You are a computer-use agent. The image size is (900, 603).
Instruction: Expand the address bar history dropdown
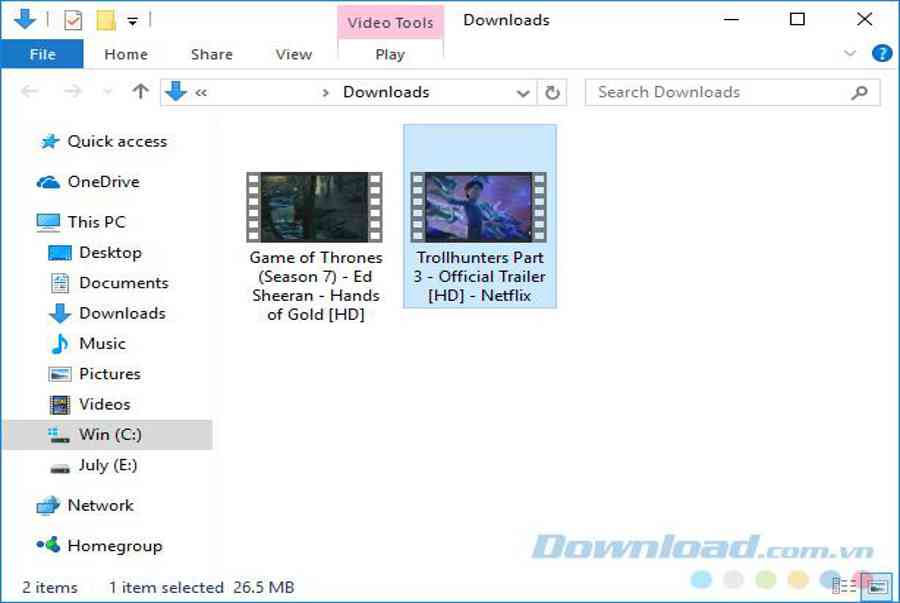pyautogui.click(x=523, y=93)
